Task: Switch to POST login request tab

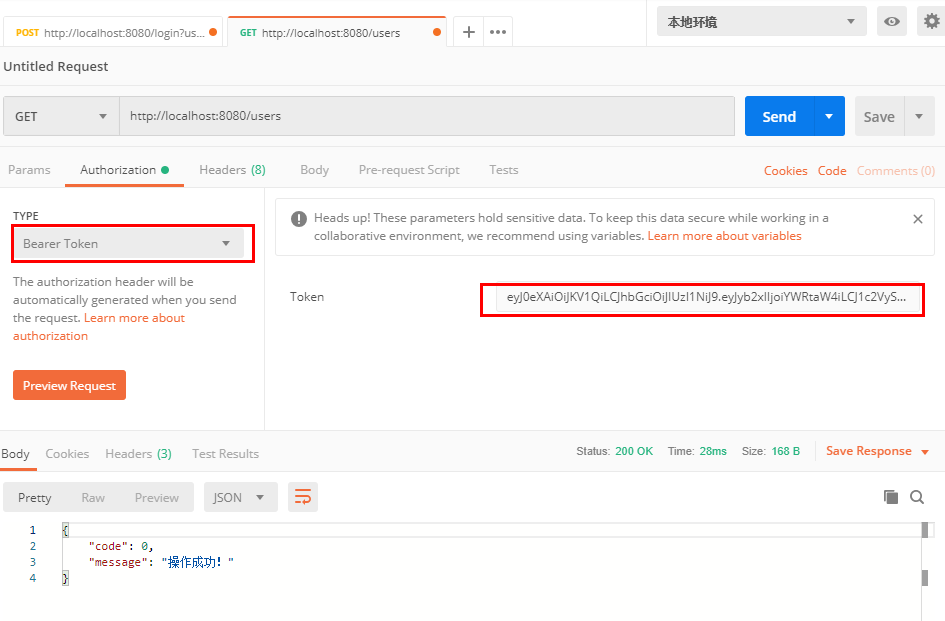Action: tap(113, 33)
